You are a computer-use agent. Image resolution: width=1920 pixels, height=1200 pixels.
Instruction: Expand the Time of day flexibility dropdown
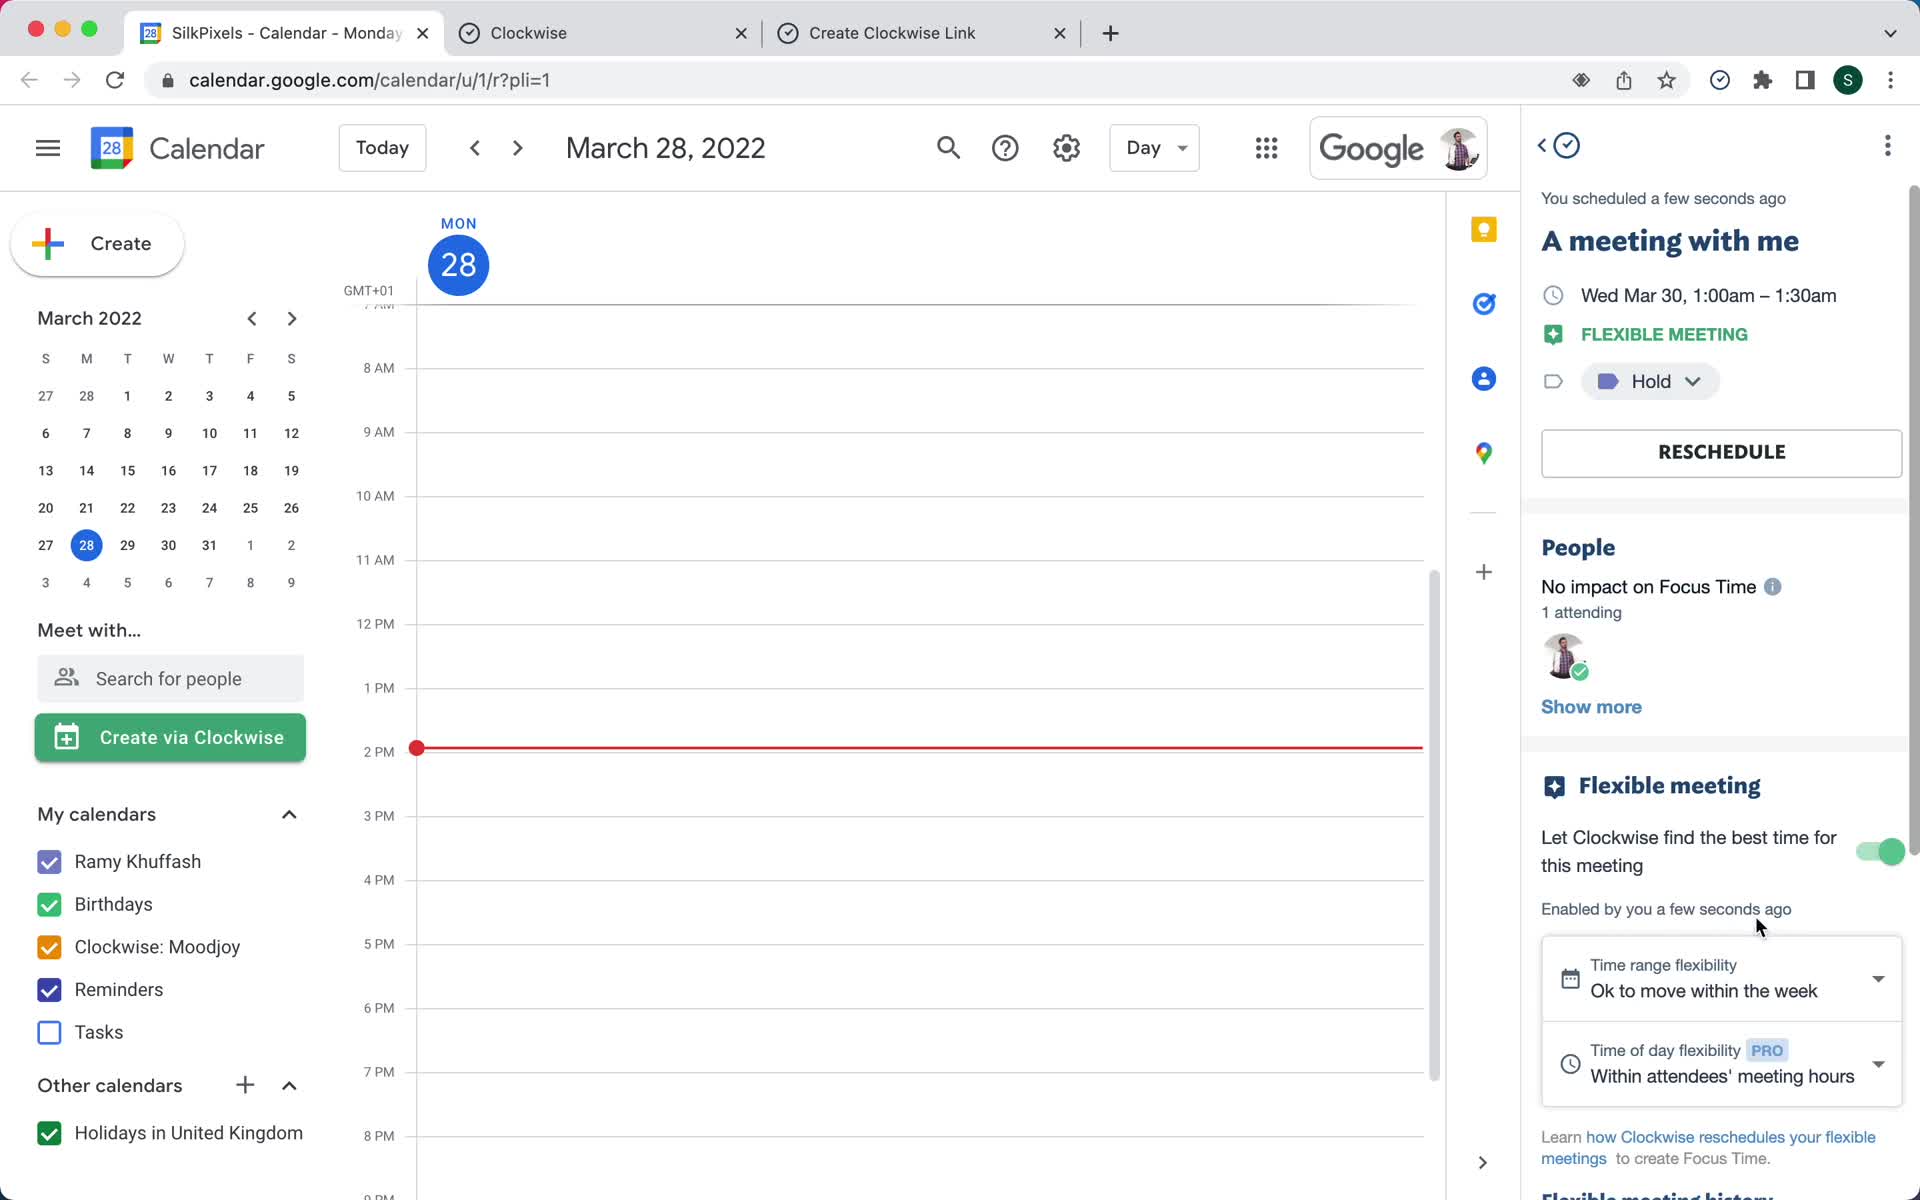[x=1877, y=1063]
